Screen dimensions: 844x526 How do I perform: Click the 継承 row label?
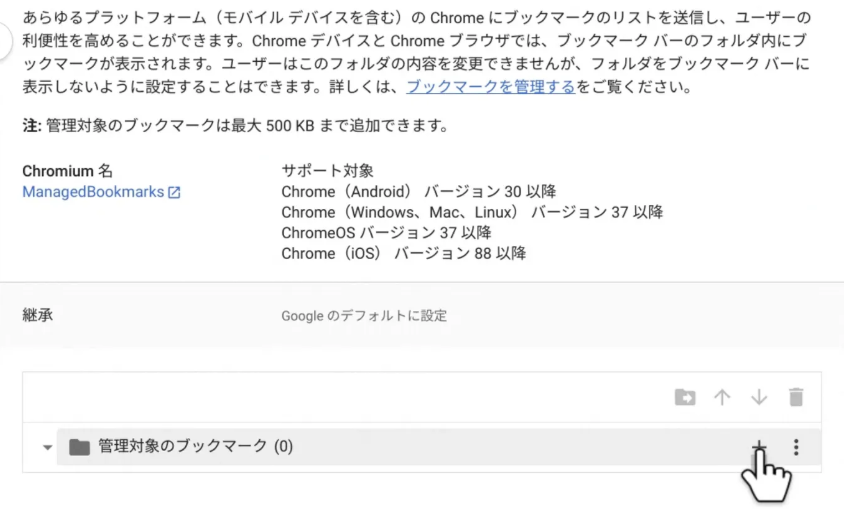coord(38,316)
